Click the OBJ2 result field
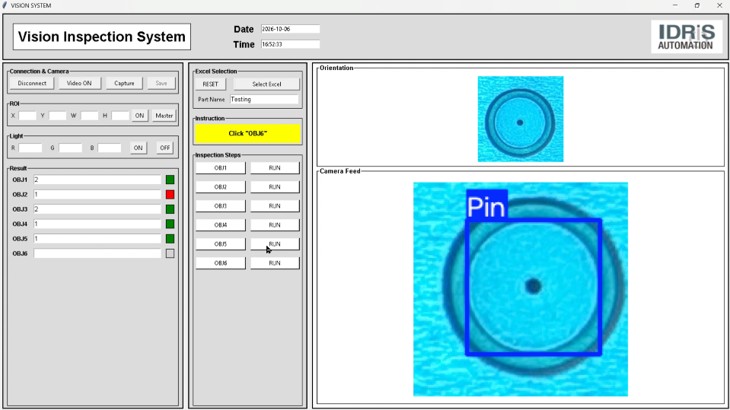Viewport: 730px width, 410px height. tap(97, 195)
